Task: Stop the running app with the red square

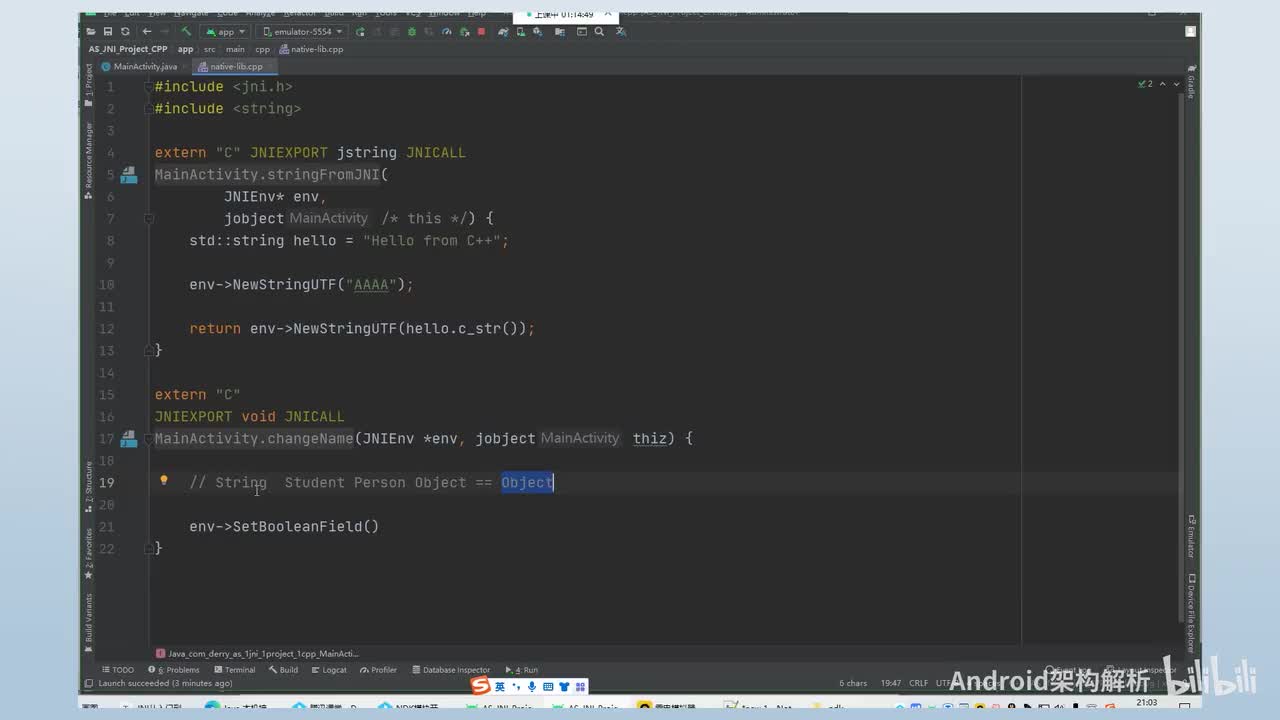Action: (x=481, y=32)
